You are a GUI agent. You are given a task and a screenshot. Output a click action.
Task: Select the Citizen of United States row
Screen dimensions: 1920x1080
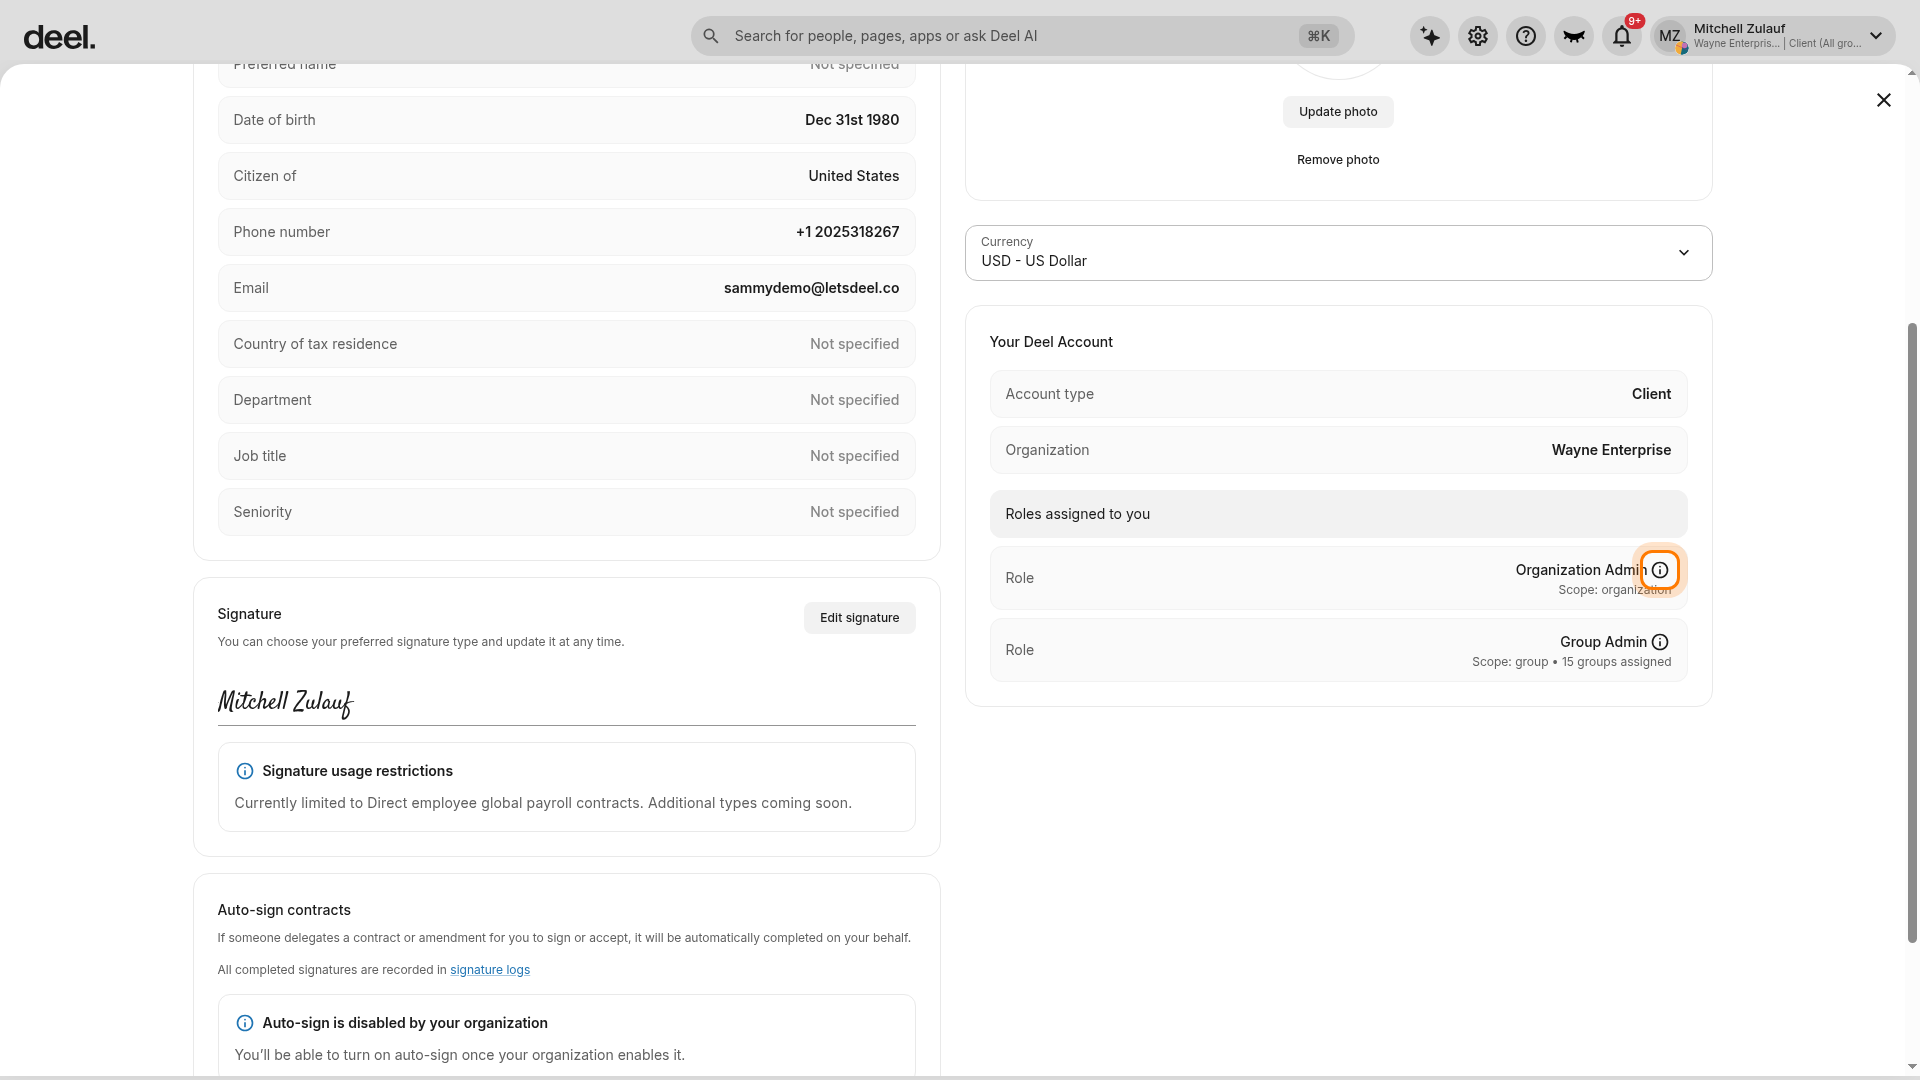tap(566, 176)
